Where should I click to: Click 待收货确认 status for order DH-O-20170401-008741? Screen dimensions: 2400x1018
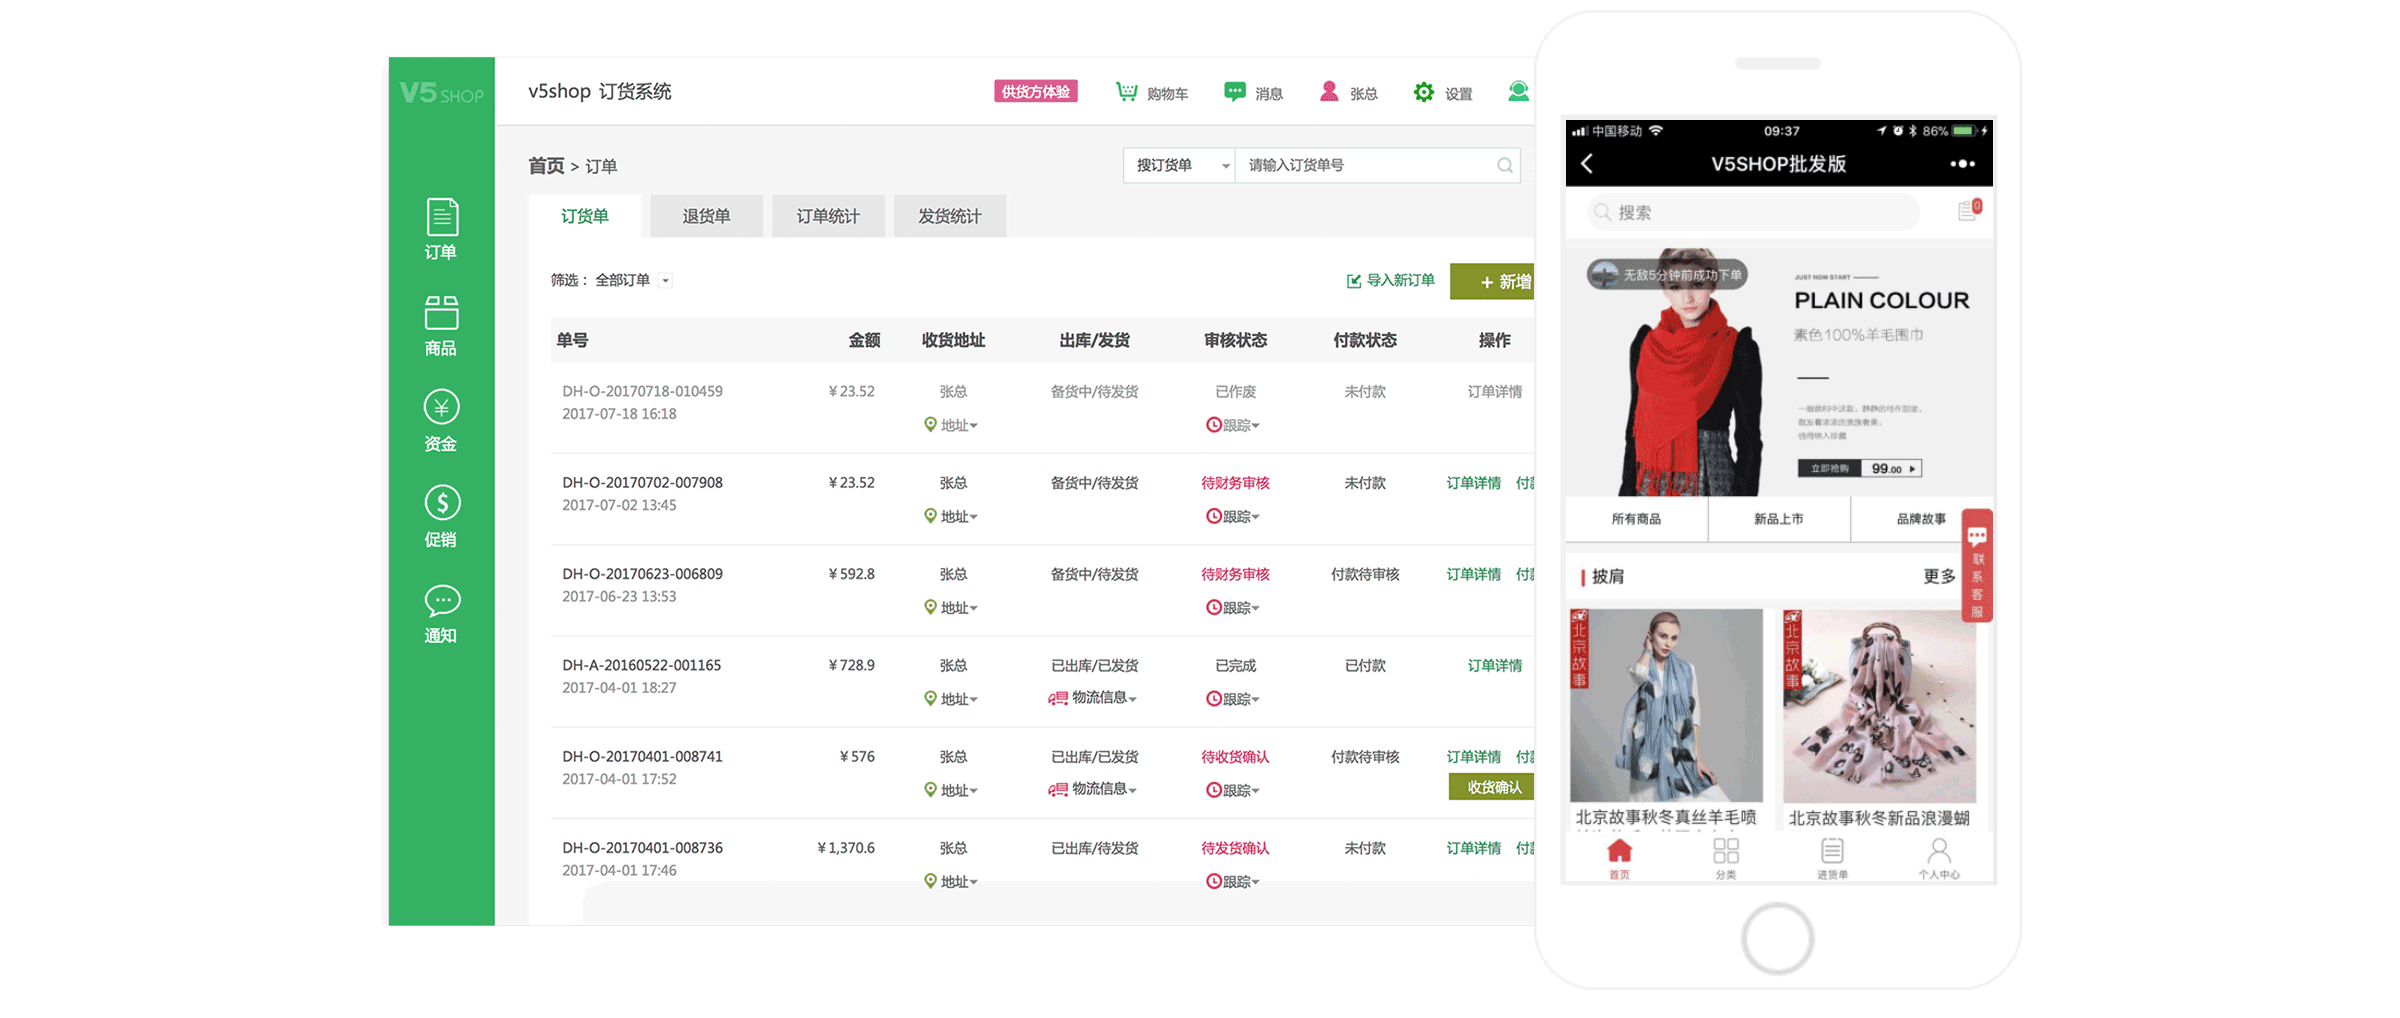point(1235,757)
